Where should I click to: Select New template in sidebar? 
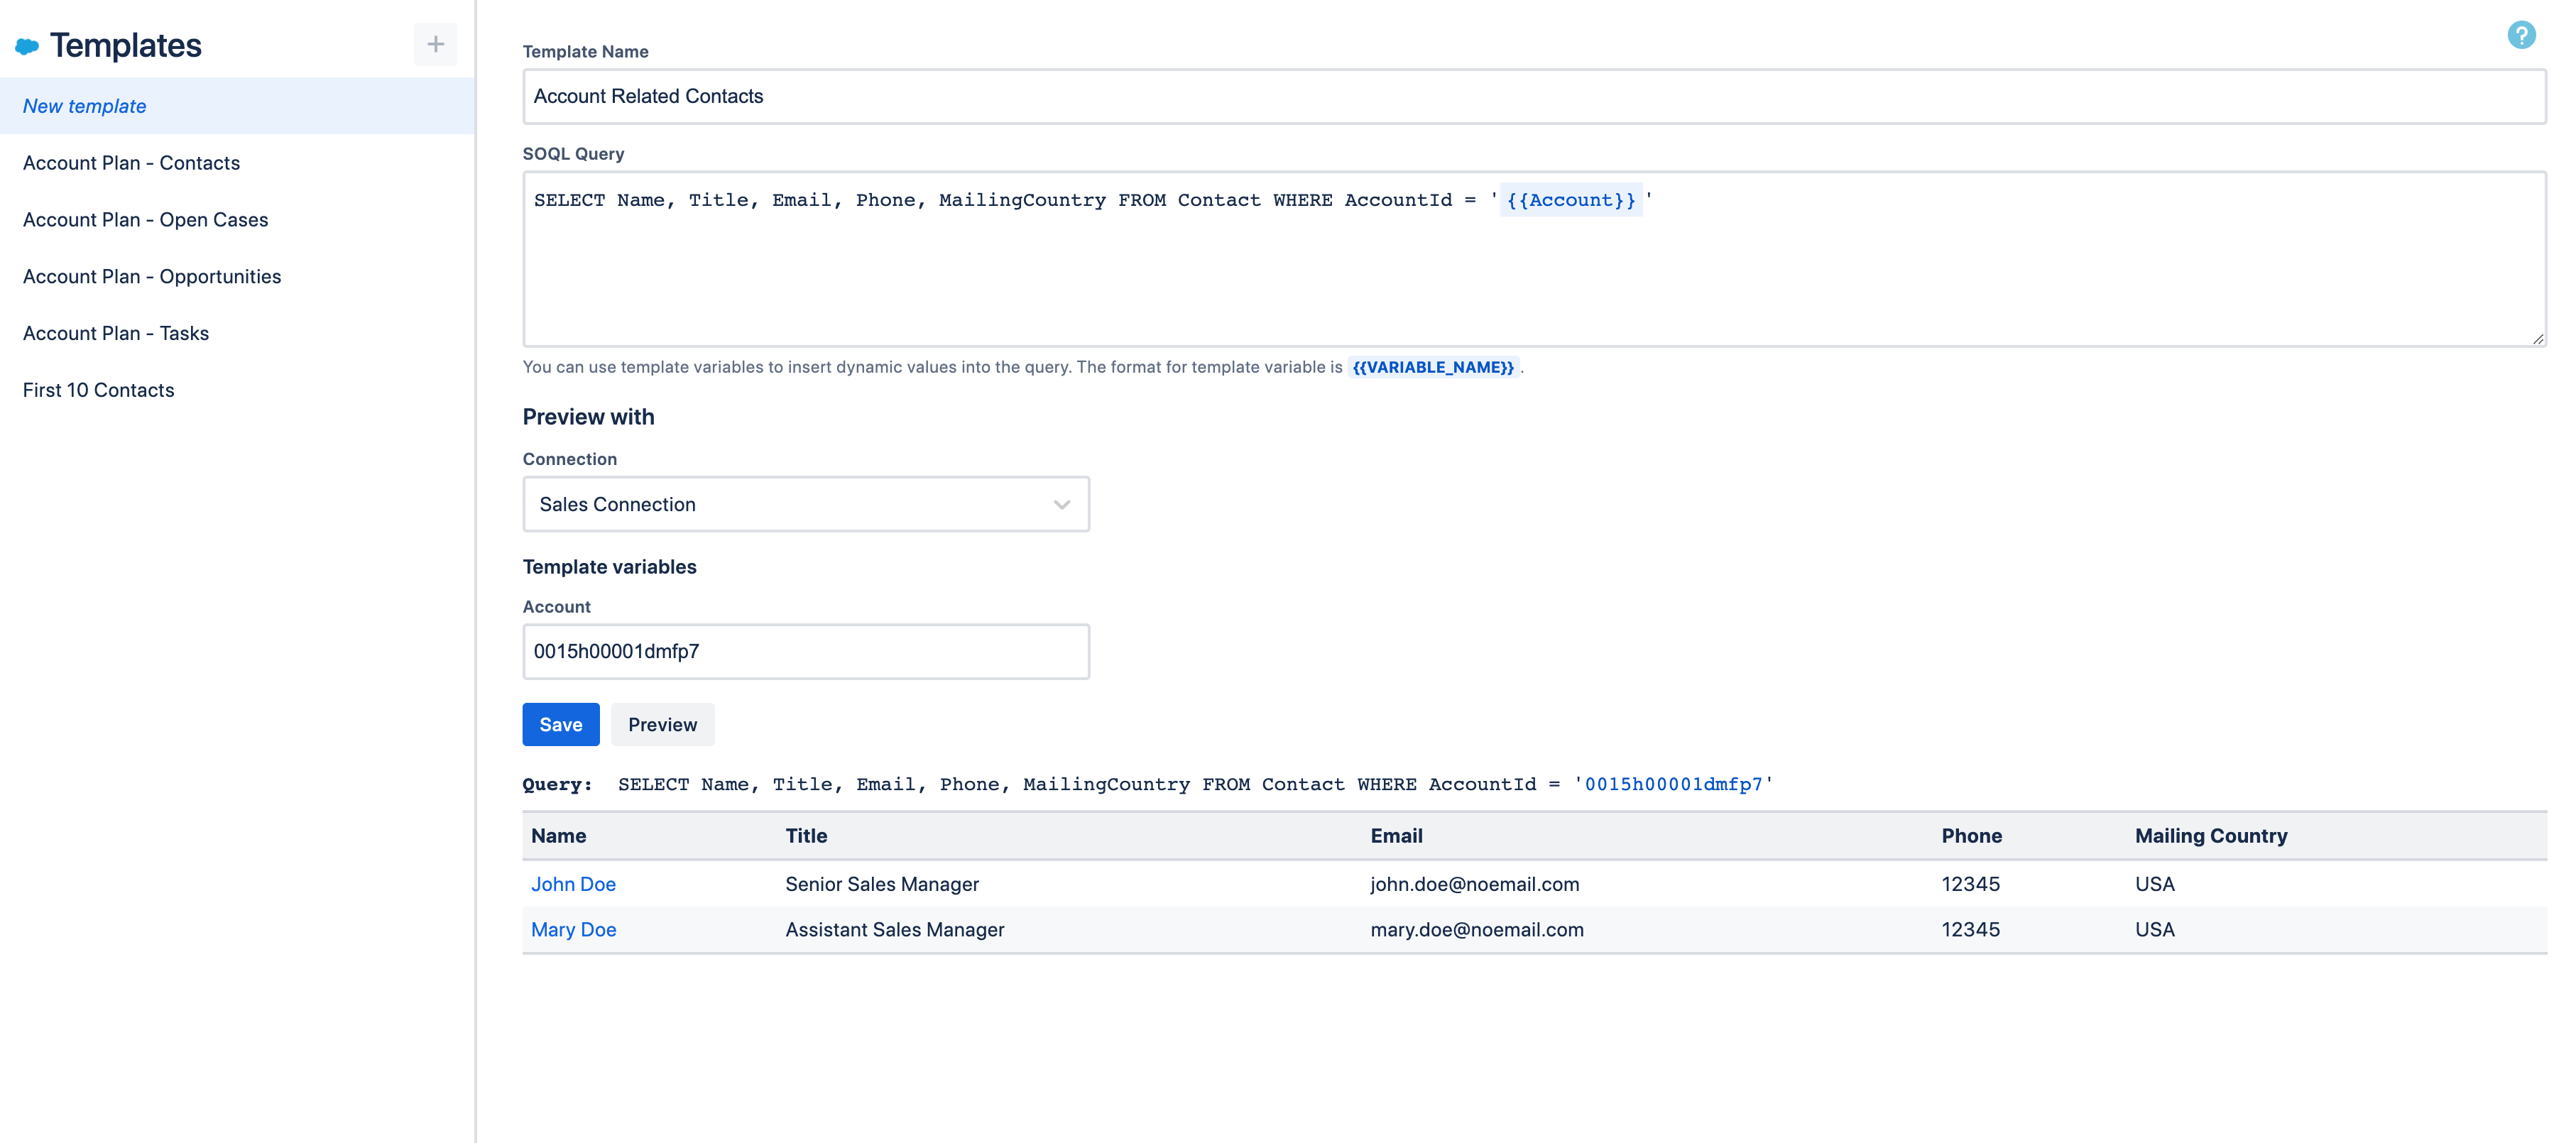coord(85,106)
